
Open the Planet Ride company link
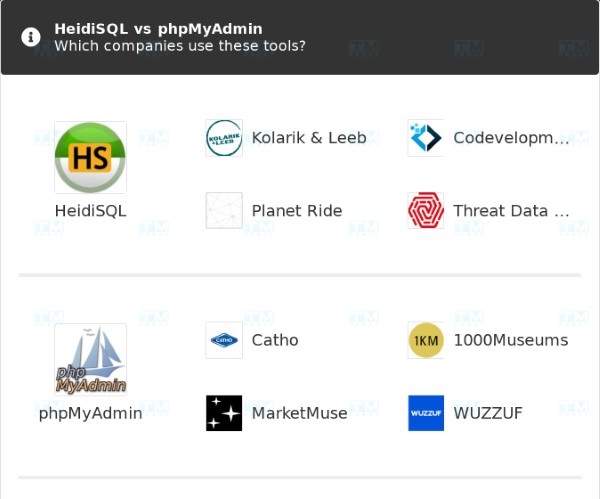pyautogui.click(x=297, y=211)
